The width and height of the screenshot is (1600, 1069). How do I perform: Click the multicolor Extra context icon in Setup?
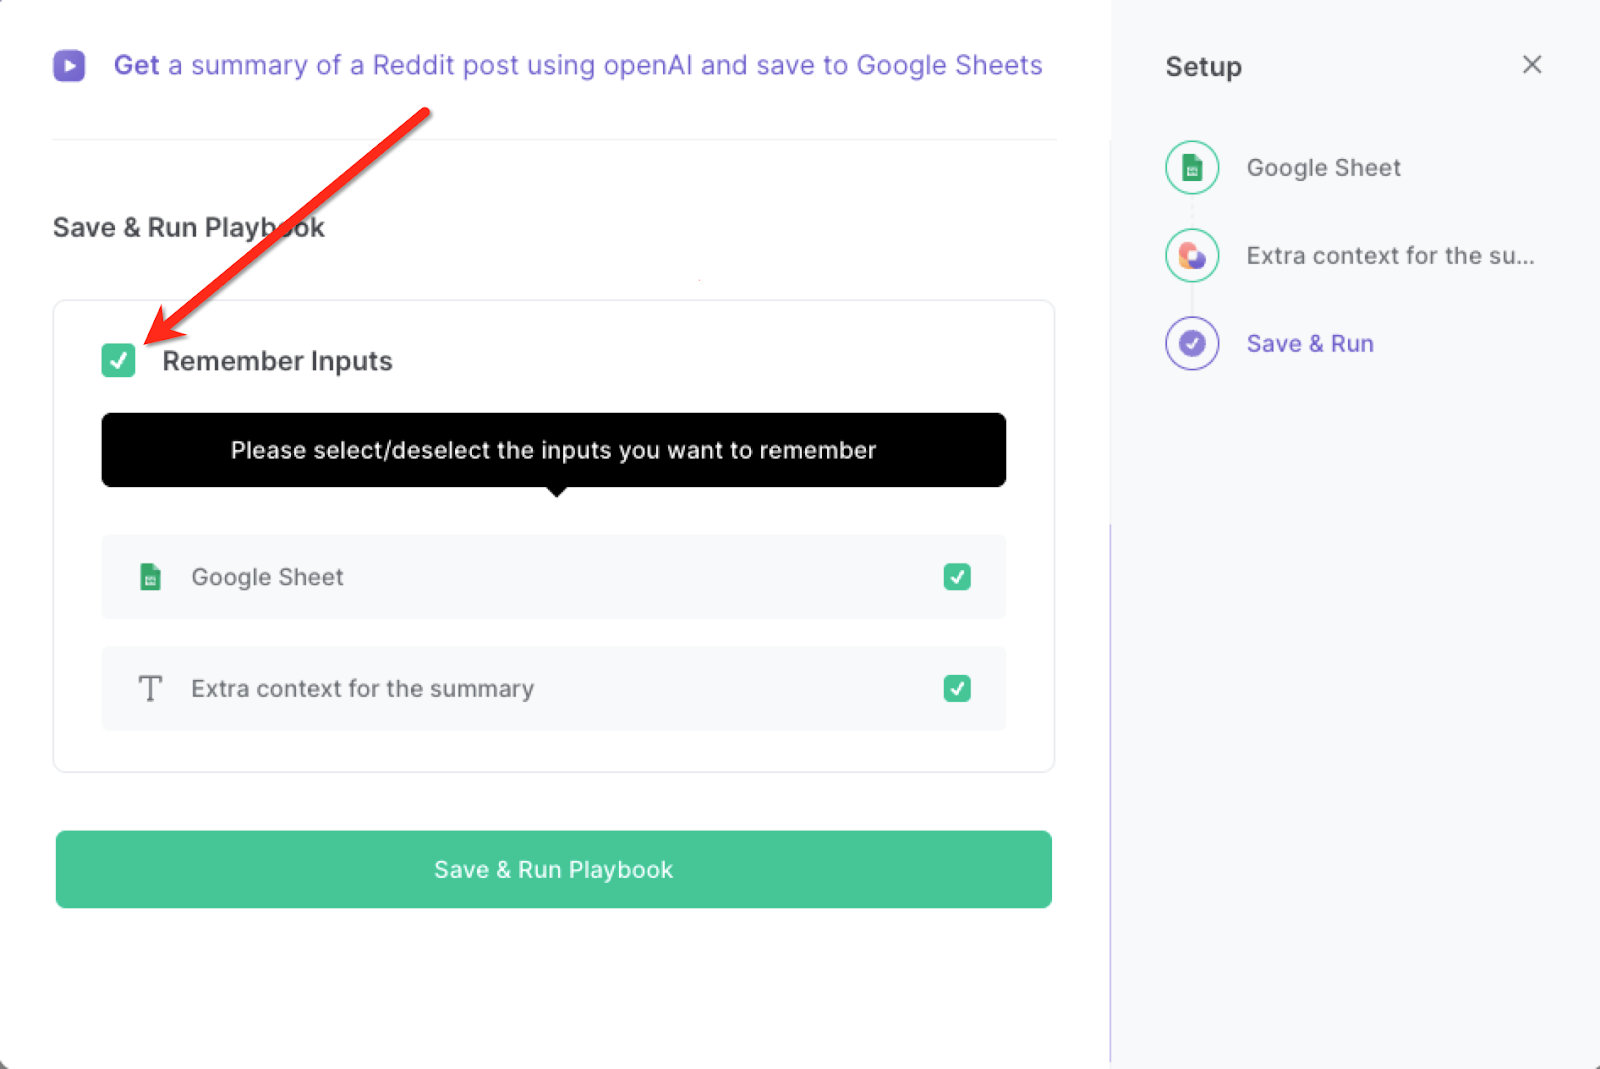click(x=1192, y=255)
